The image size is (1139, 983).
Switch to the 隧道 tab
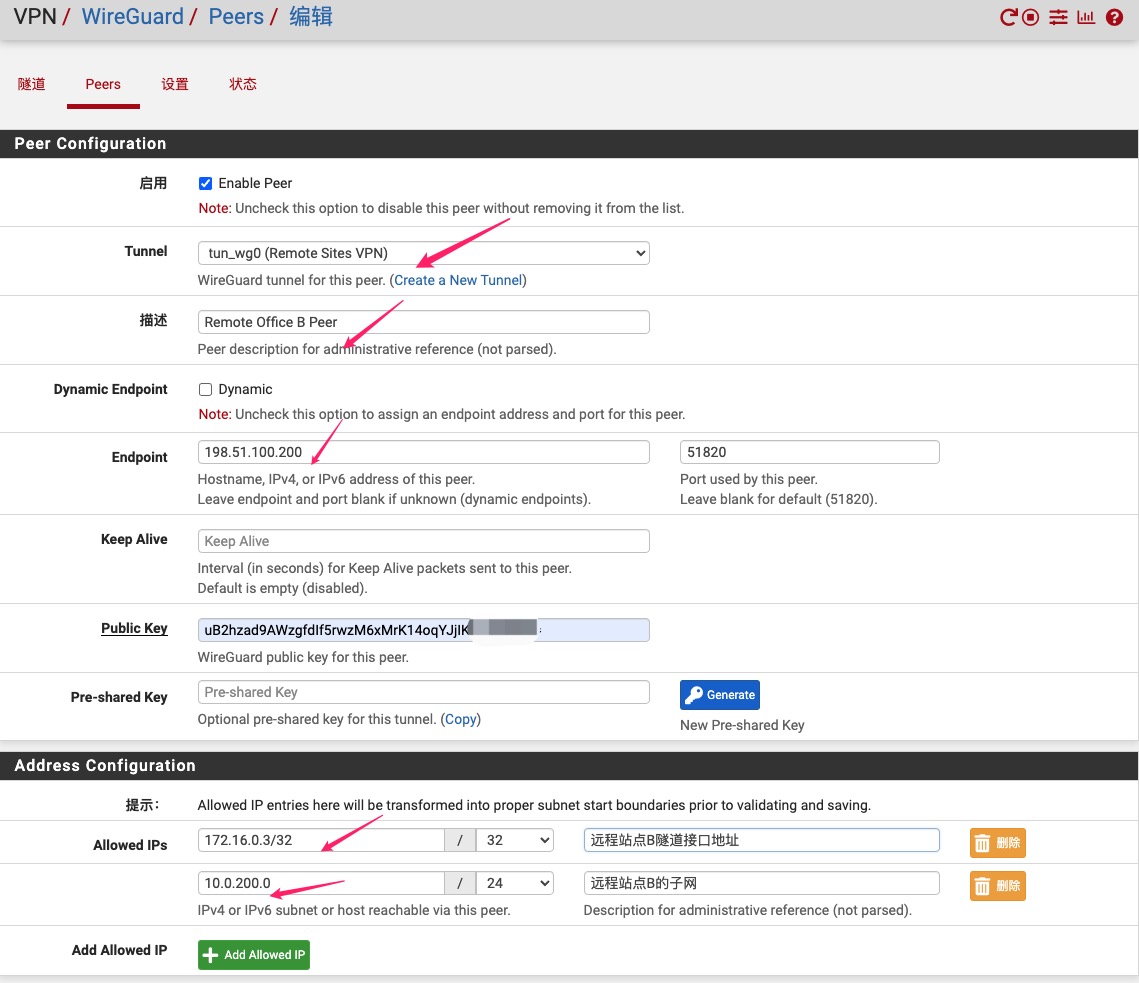tap(32, 84)
